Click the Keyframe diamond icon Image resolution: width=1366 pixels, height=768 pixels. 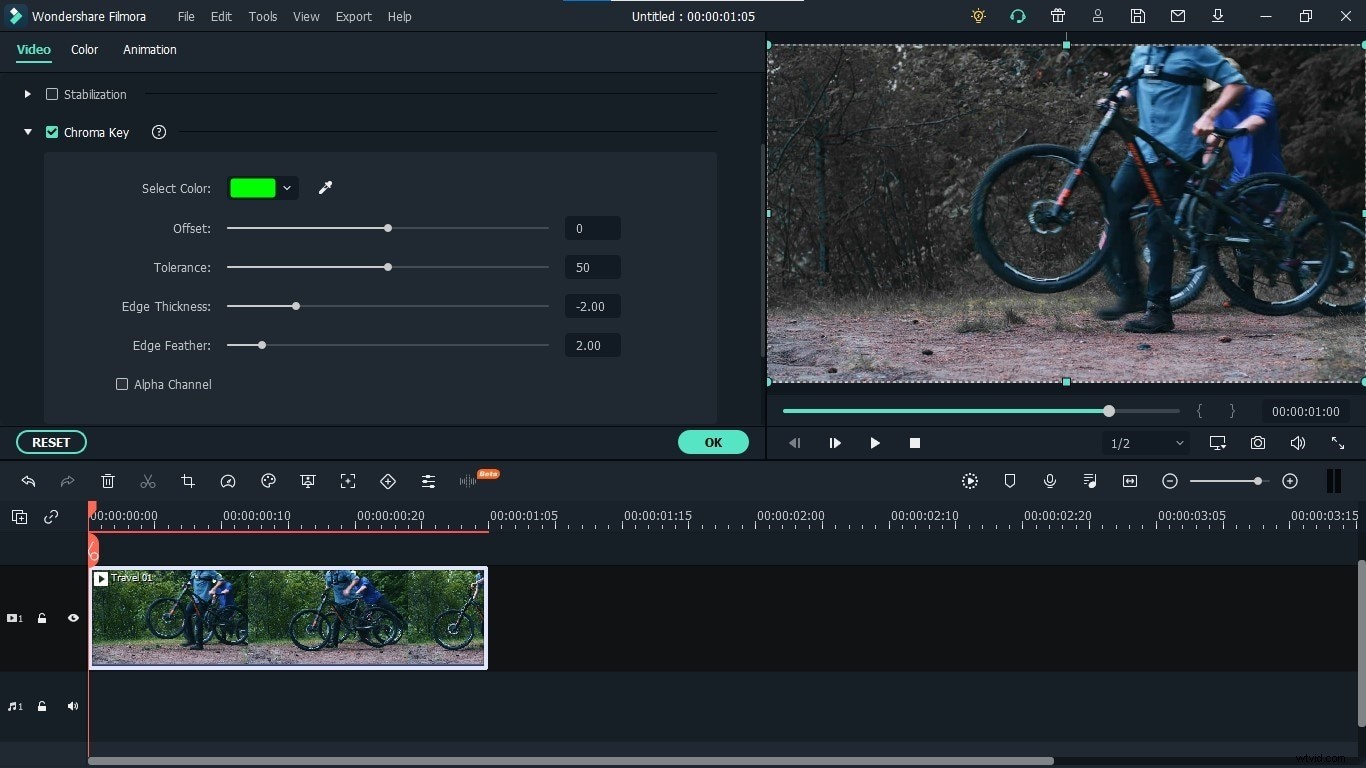point(388,481)
